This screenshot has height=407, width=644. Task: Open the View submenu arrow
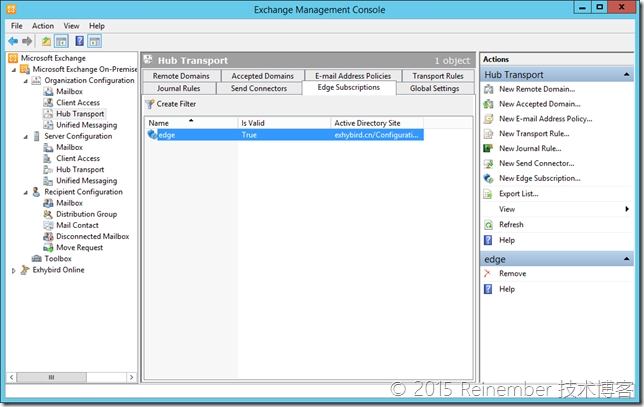(x=627, y=209)
